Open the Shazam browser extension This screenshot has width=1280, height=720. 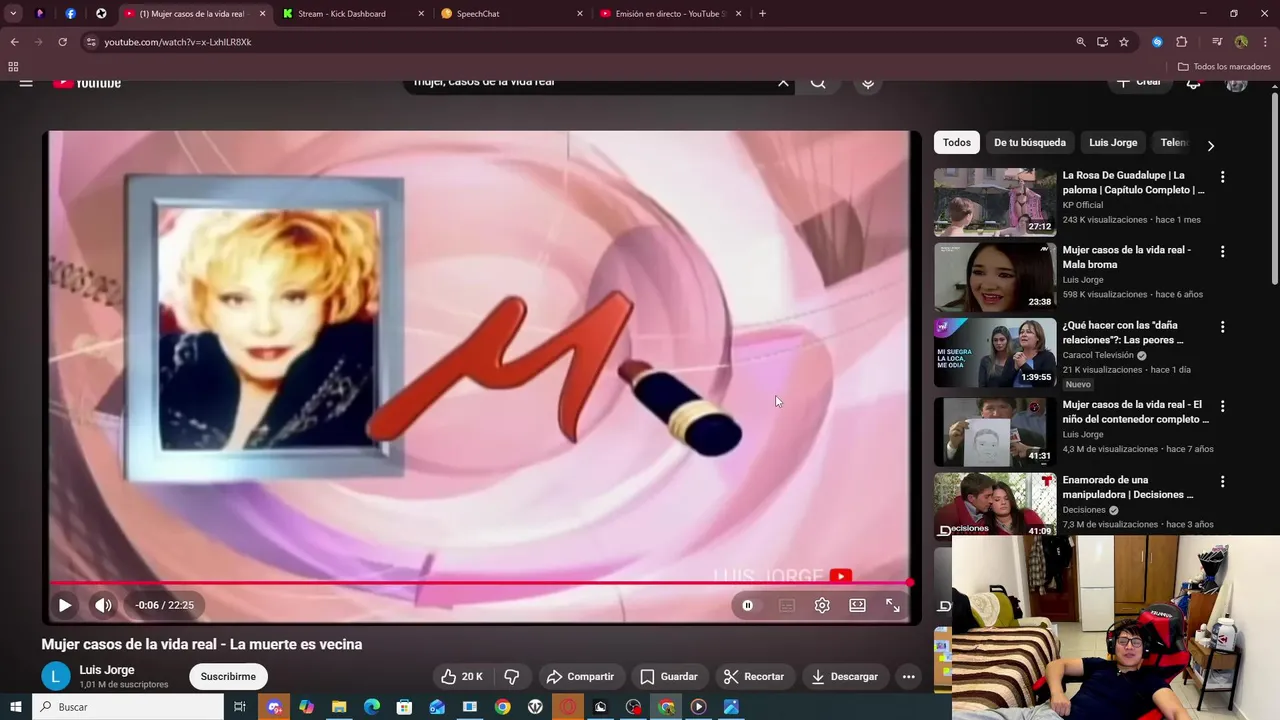point(1157,42)
